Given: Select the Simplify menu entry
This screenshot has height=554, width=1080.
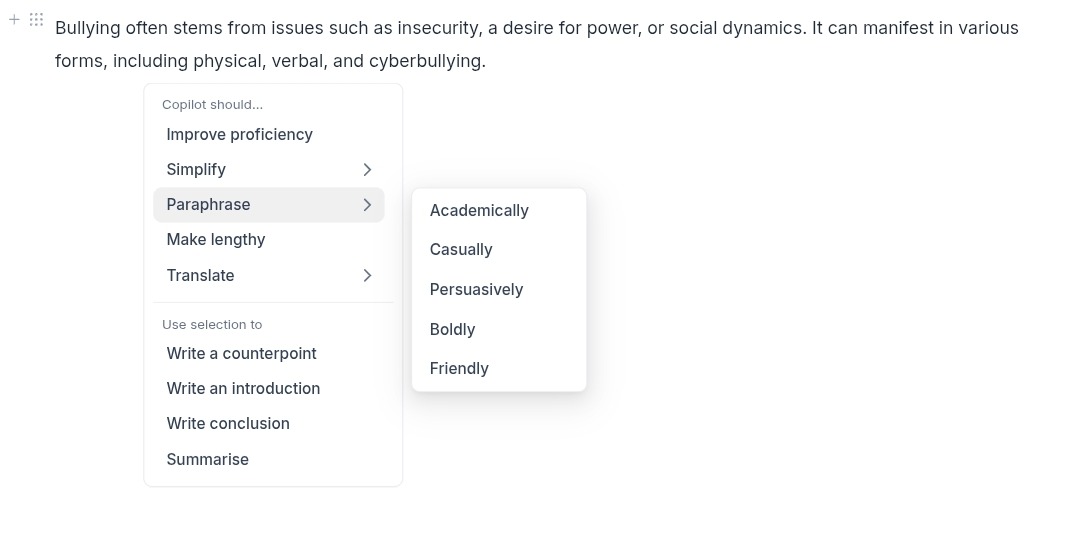Looking at the screenshot, I should (x=269, y=170).
